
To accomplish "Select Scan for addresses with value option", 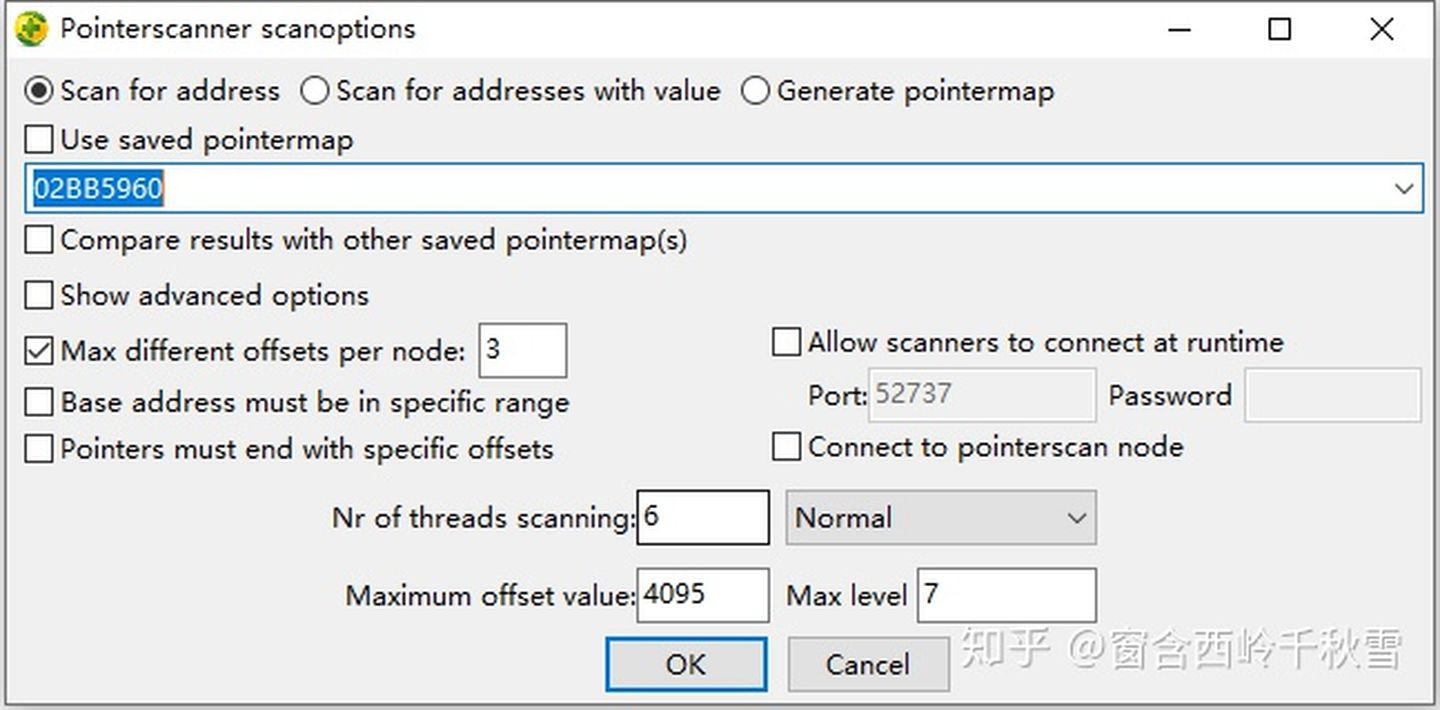I will tap(314, 91).
